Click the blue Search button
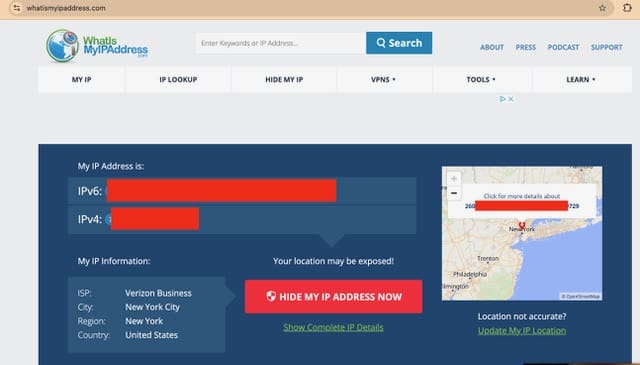 point(399,43)
